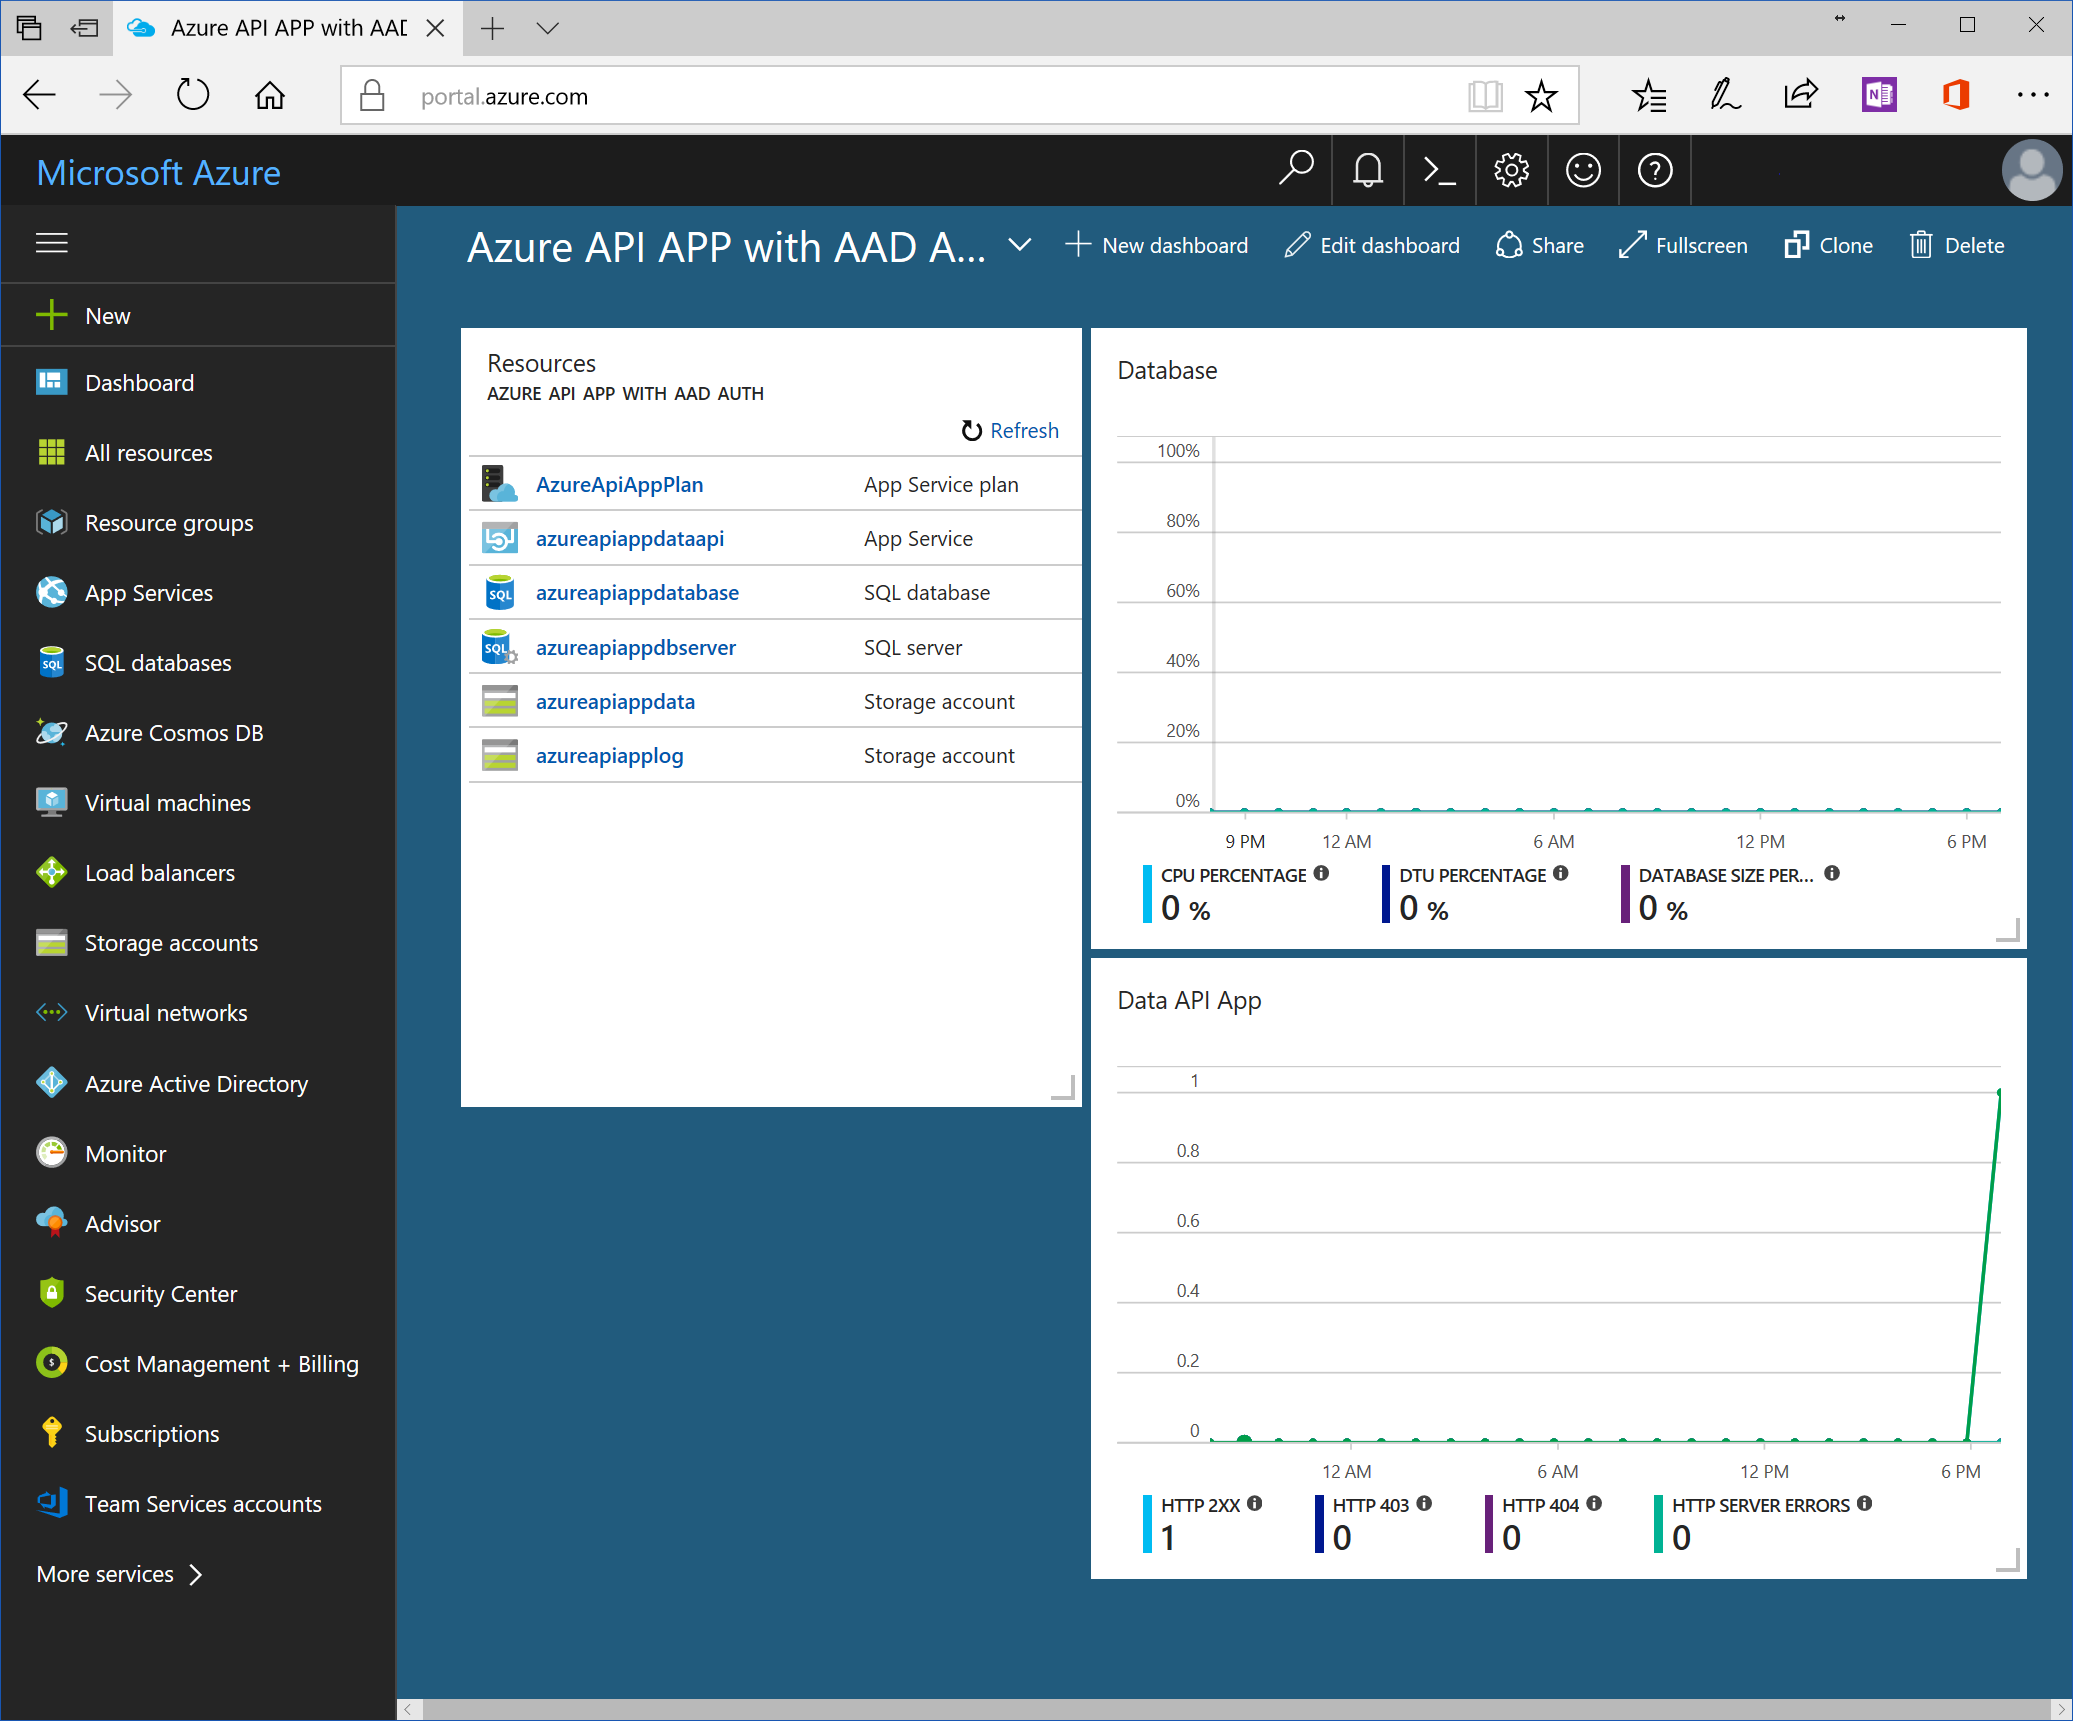
Task: Expand More services in sidebar
Action: 119,1574
